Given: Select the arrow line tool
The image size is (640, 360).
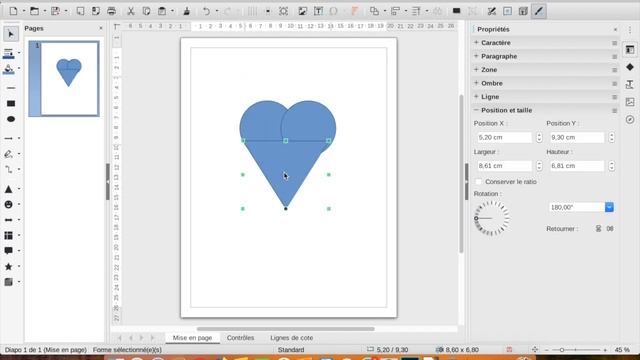Looking at the screenshot, I should [x=8, y=138].
